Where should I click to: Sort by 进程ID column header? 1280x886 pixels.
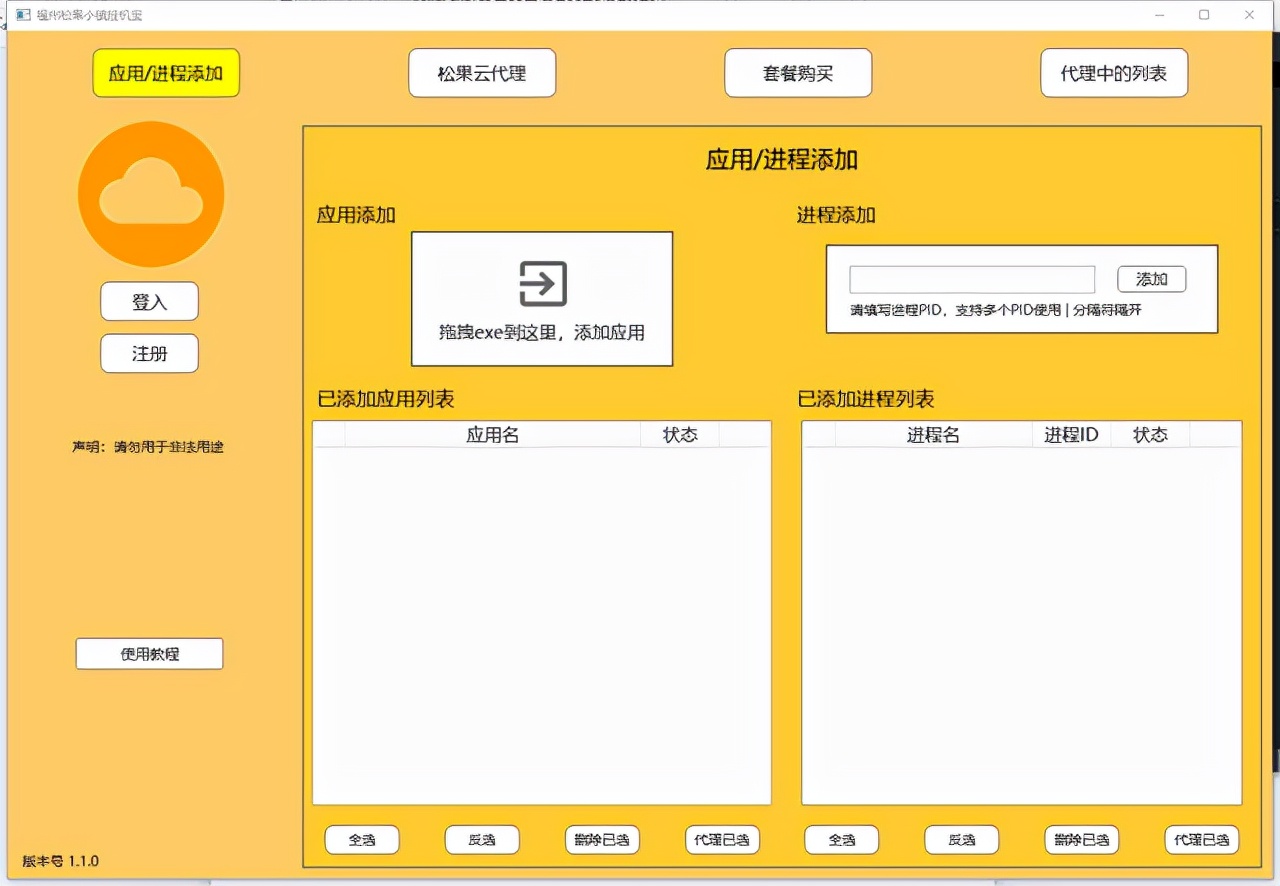(1071, 435)
